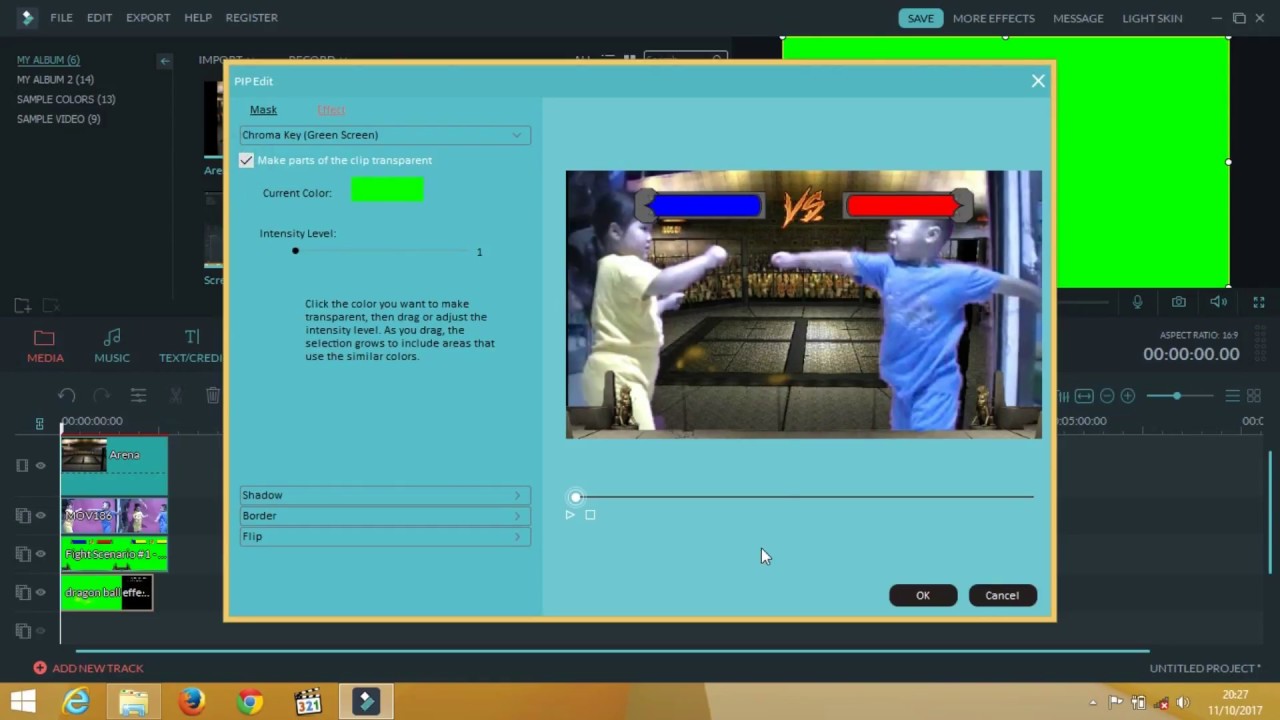
Task: Toggle visibility eye of the dragon ball effect track
Action: [x=41, y=592]
